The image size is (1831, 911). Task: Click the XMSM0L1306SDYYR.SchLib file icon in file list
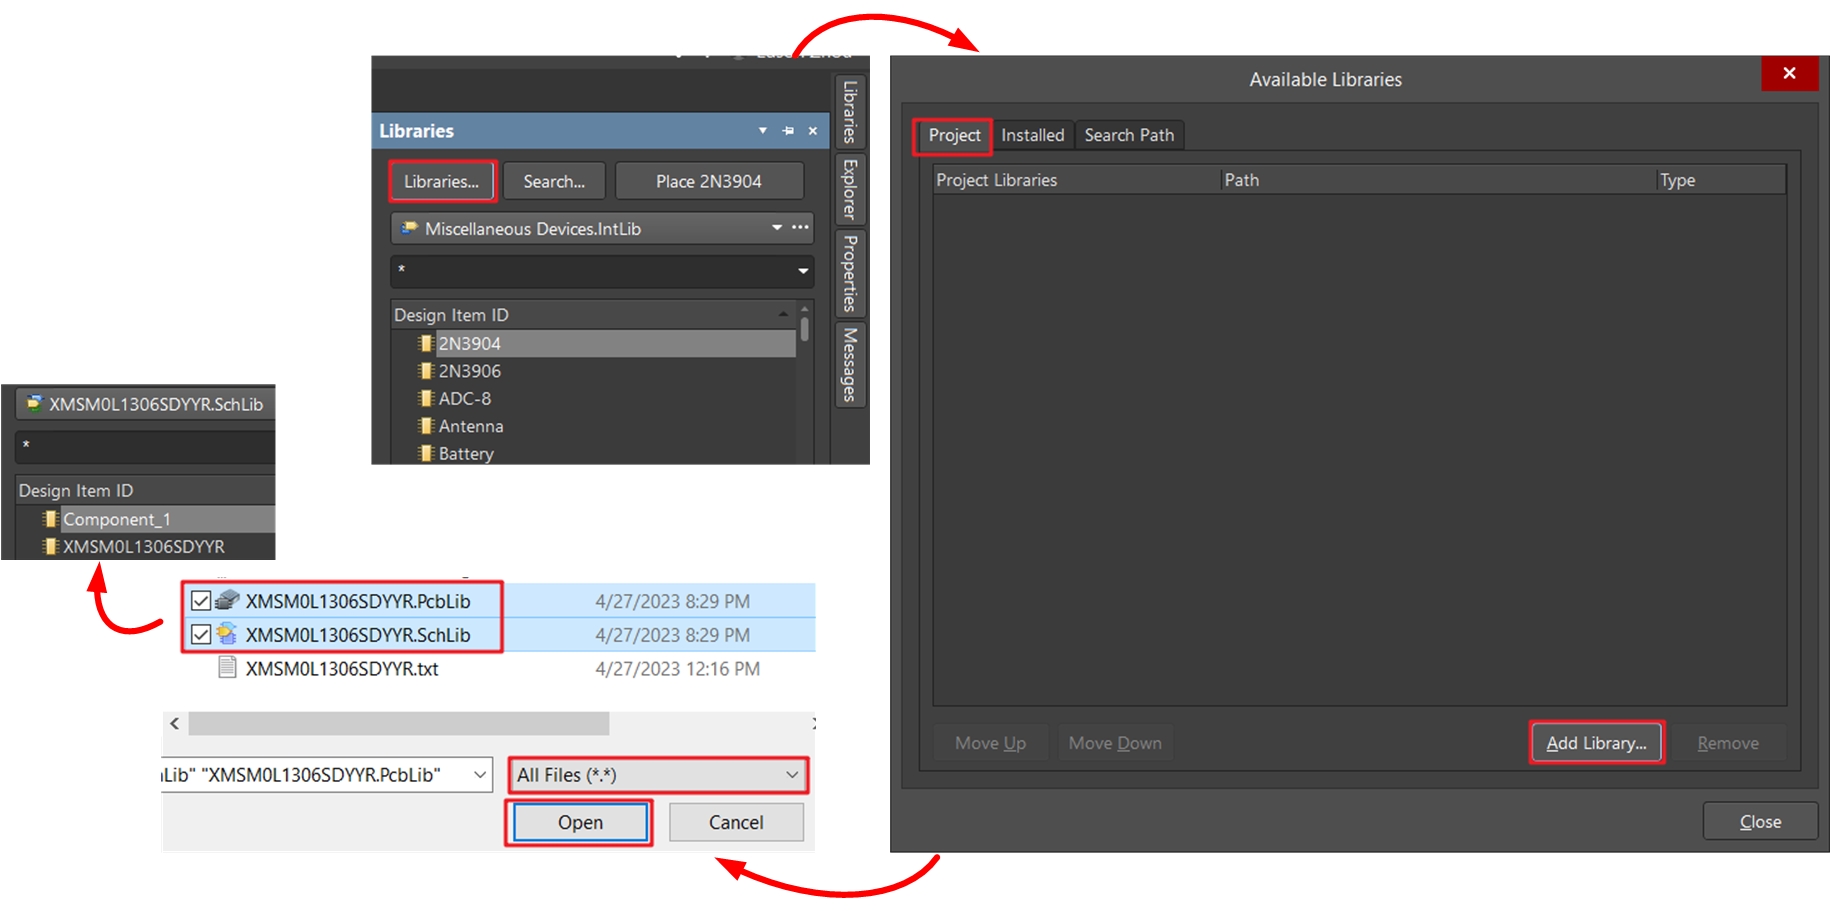228,634
